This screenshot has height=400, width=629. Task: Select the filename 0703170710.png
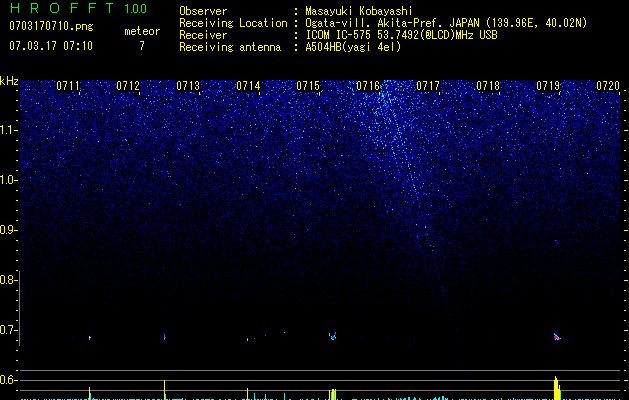pyautogui.click(x=51, y=26)
